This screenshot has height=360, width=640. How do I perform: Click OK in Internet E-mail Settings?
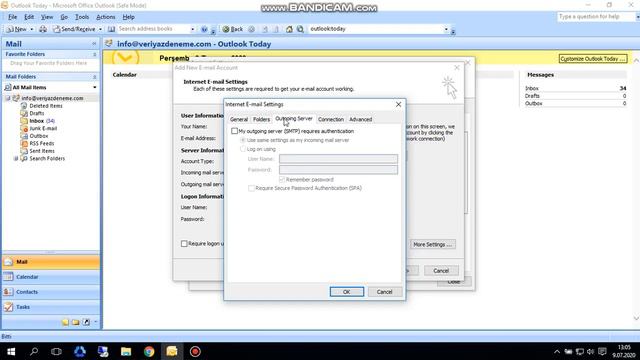[347, 292]
